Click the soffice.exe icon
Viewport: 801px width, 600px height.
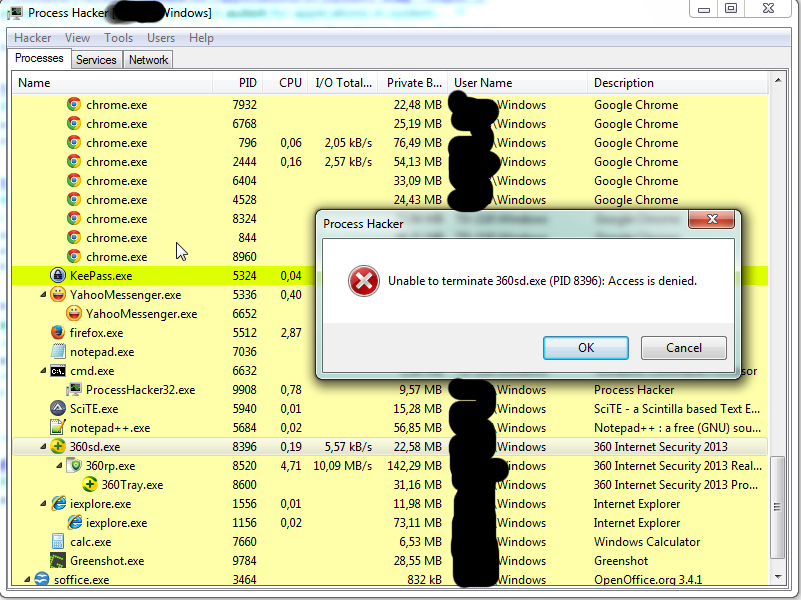click(x=41, y=579)
